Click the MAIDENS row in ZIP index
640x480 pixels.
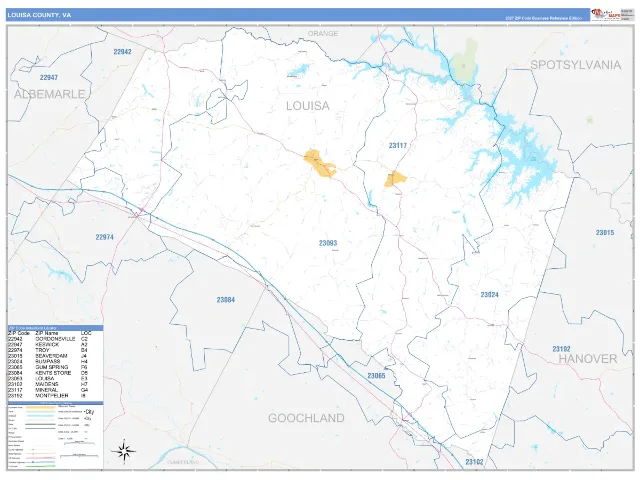(x=55, y=384)
